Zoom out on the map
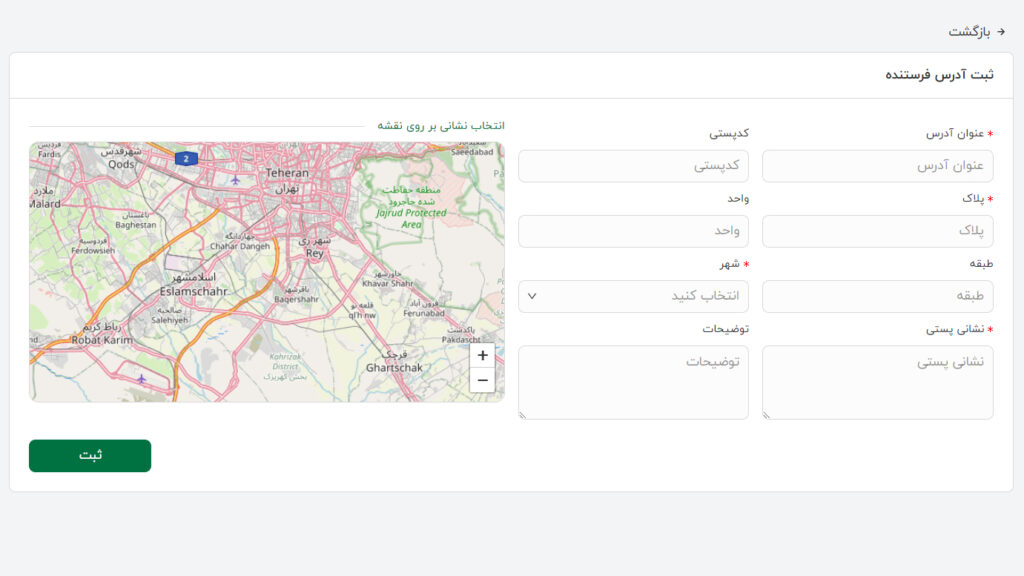The width and height of the screenshot is (1024, 576). tap(482, 380)
